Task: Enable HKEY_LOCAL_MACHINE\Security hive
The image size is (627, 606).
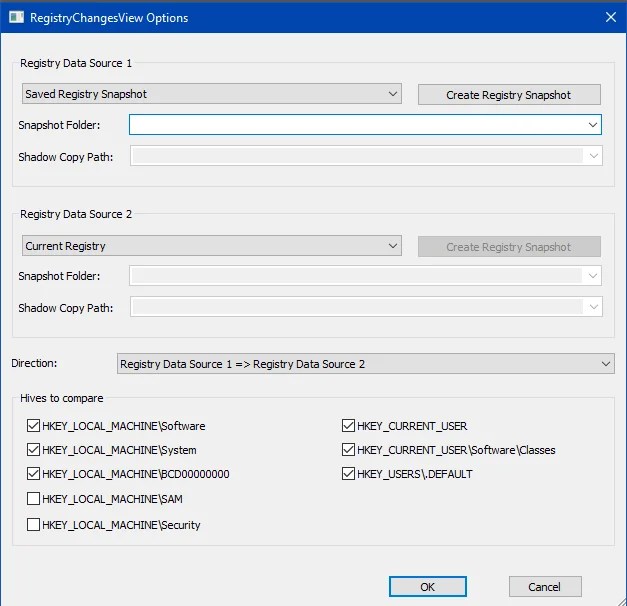Action: [33, 524]
